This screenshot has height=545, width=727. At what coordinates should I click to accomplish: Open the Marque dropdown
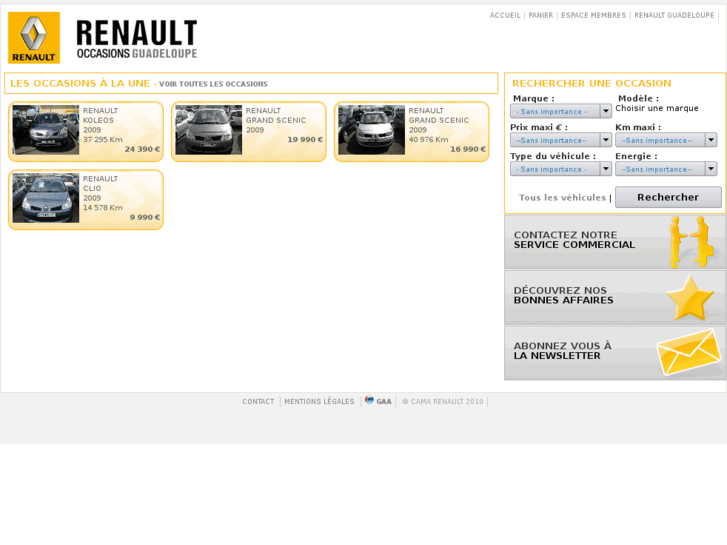pos(561,111)
